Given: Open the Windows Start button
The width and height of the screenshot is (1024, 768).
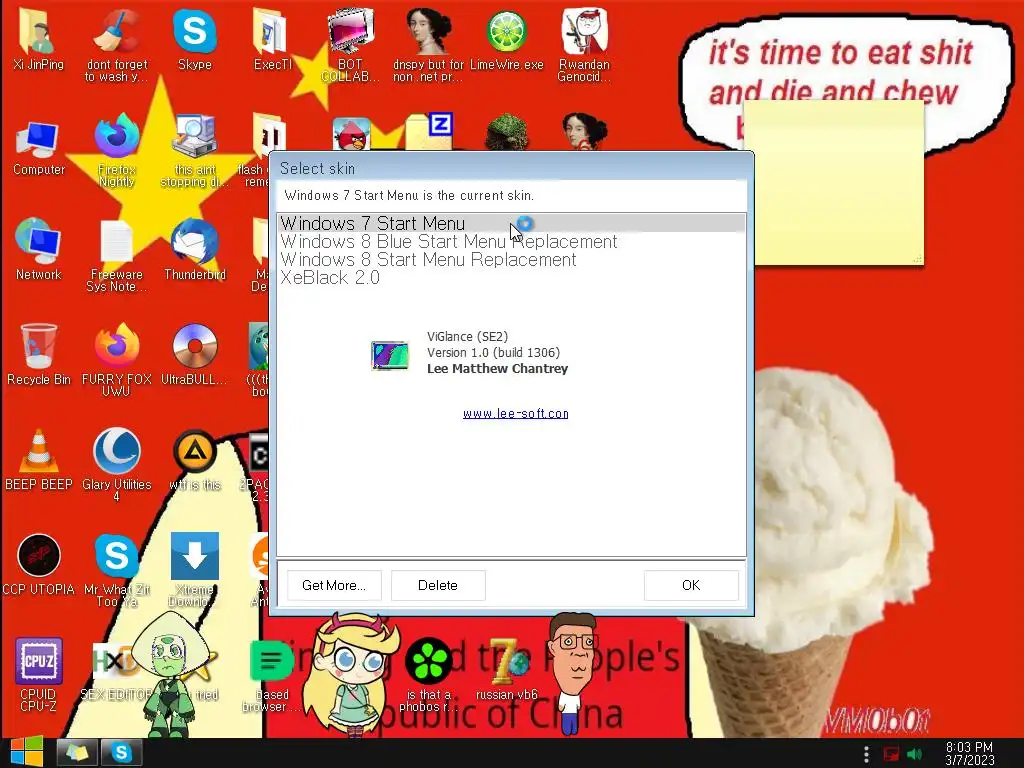Looking at the screenshot, I should pyautogui.click(x=26, y=752).
